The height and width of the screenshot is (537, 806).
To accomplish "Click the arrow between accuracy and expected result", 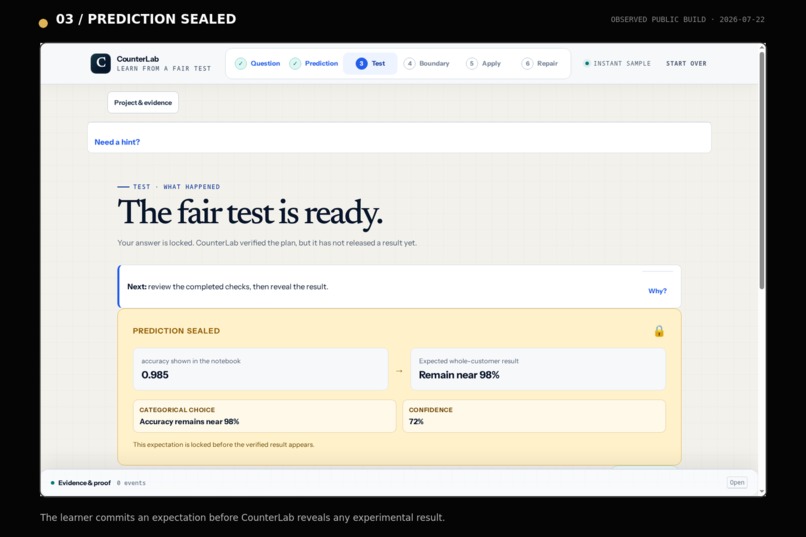I will tap(399, 371).
